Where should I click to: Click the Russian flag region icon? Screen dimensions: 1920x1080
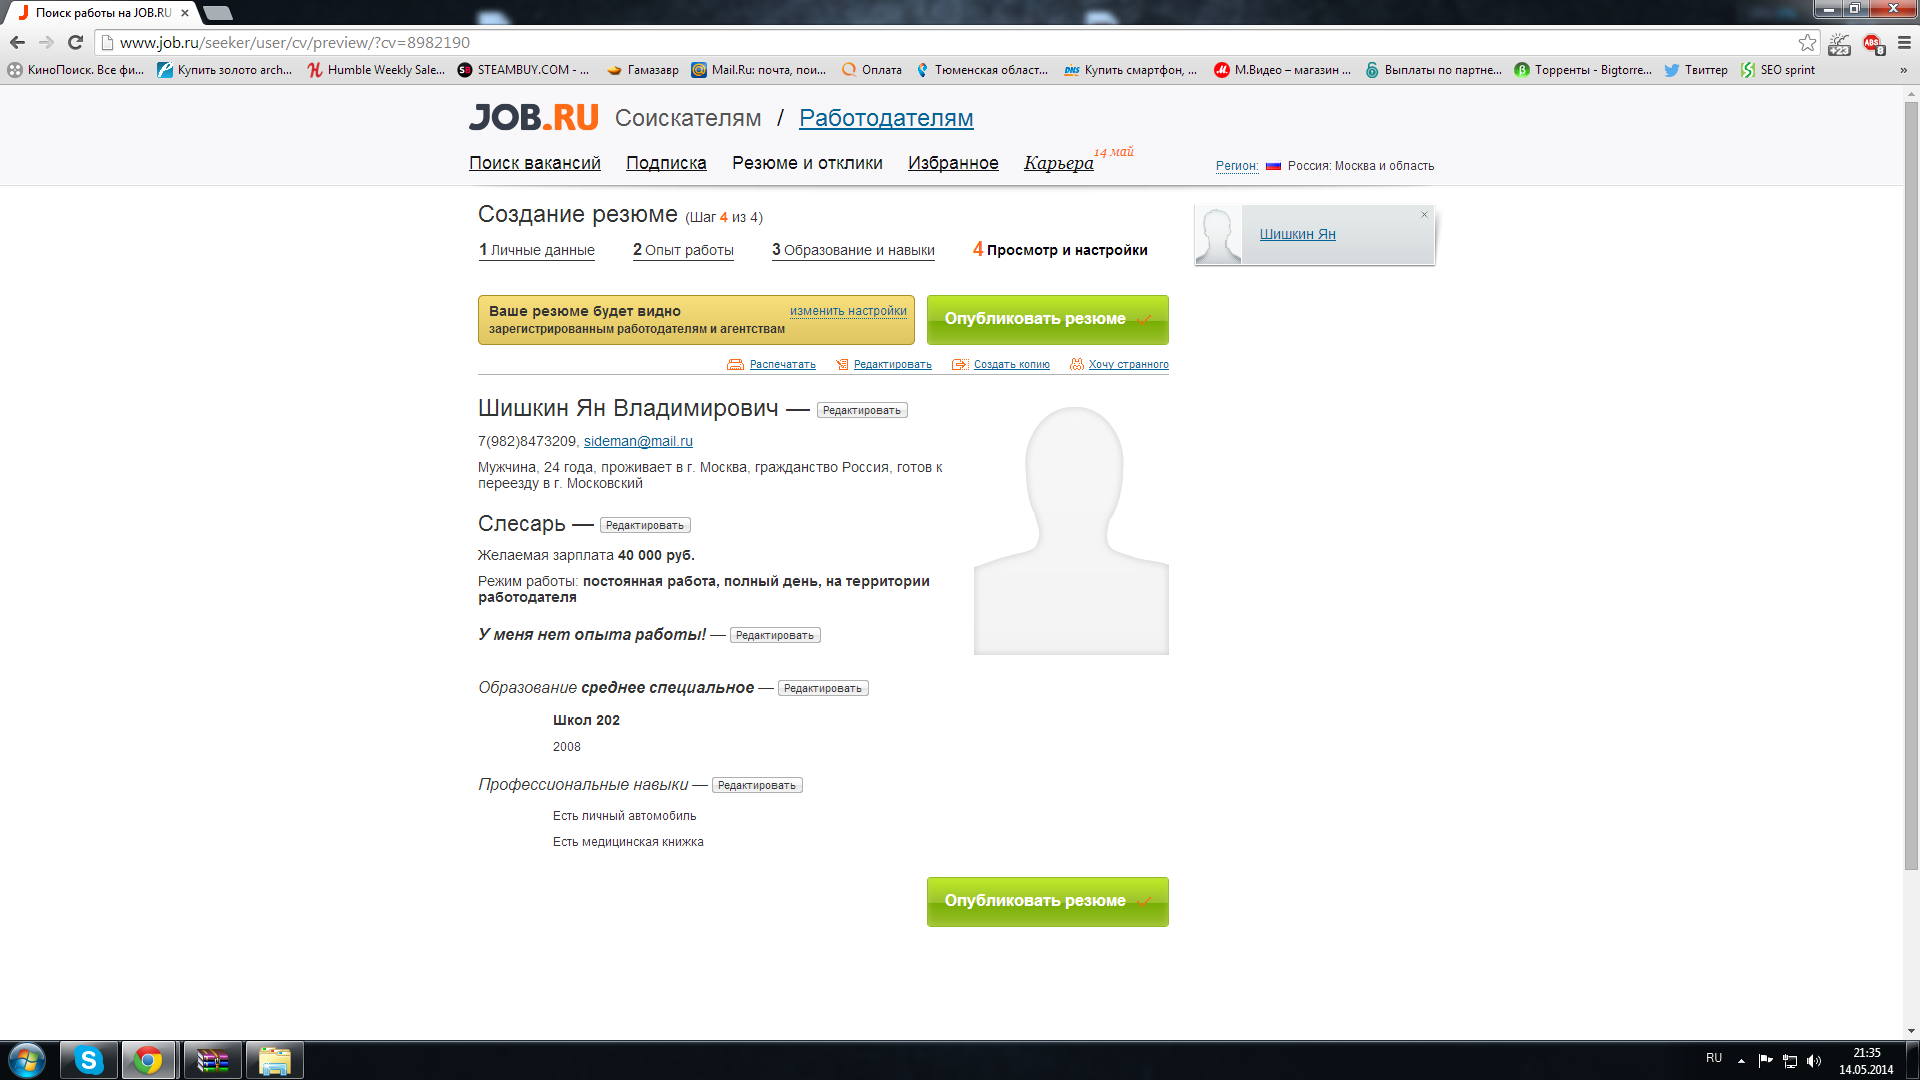click(1273, 166)
